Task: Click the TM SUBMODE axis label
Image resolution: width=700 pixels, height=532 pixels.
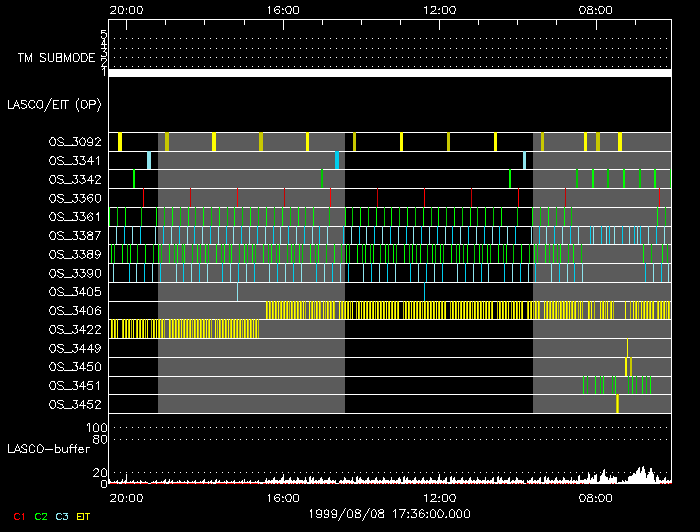Action: [56, 58]
